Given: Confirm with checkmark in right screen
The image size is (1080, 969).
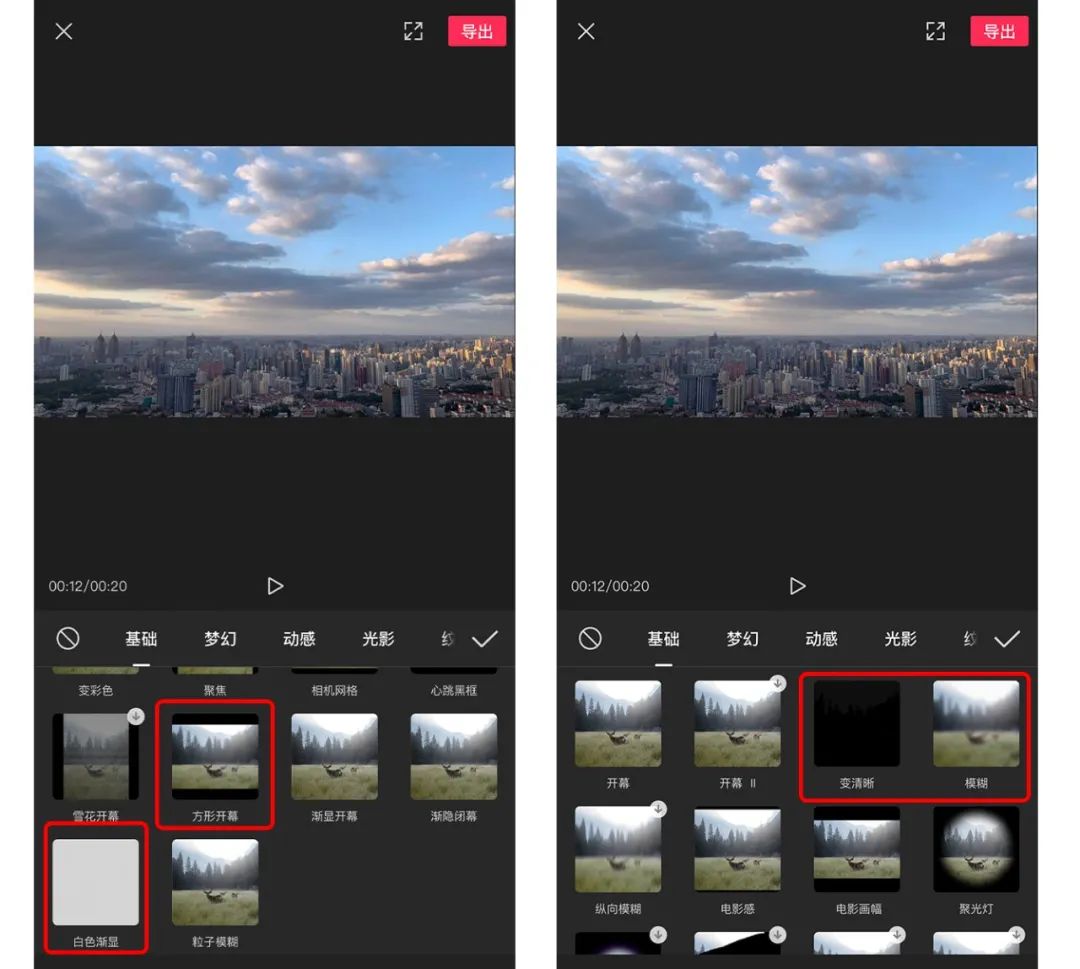Looking at the screenshot, I should pos(1007,639).
